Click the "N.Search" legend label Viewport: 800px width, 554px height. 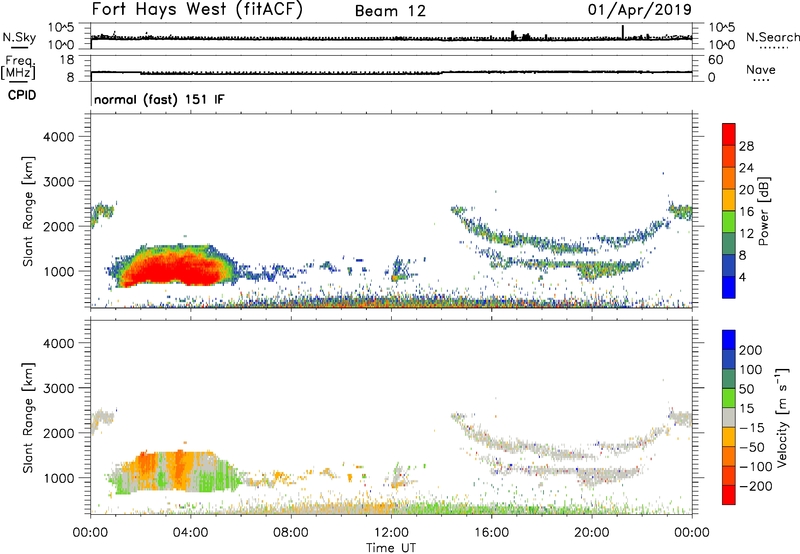click(x=773, y=37)
